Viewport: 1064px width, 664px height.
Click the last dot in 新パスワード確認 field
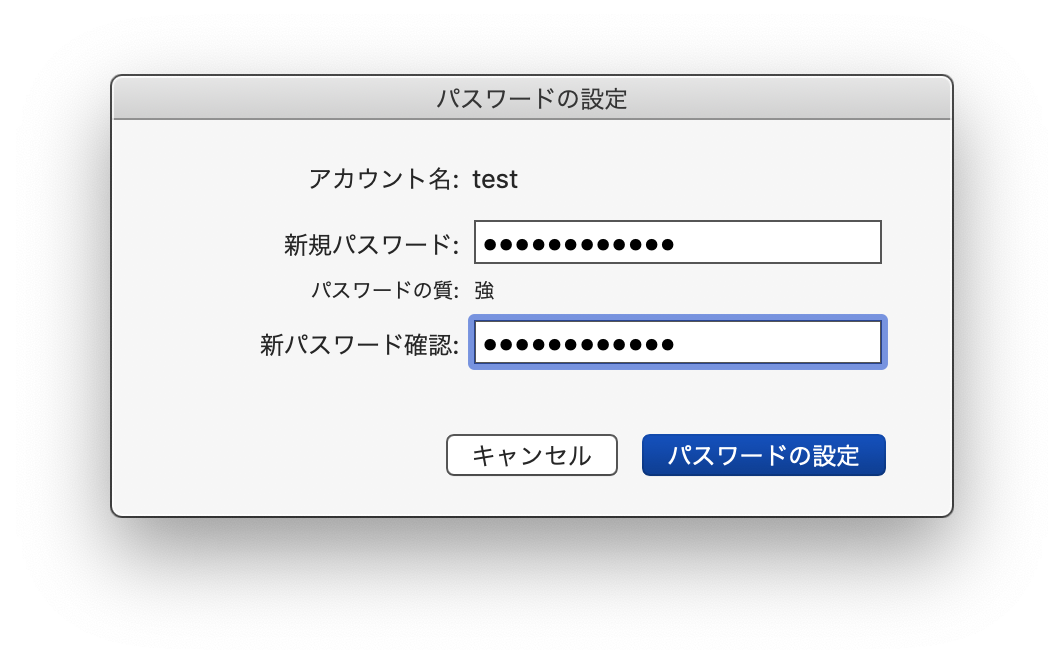[667, 344]
